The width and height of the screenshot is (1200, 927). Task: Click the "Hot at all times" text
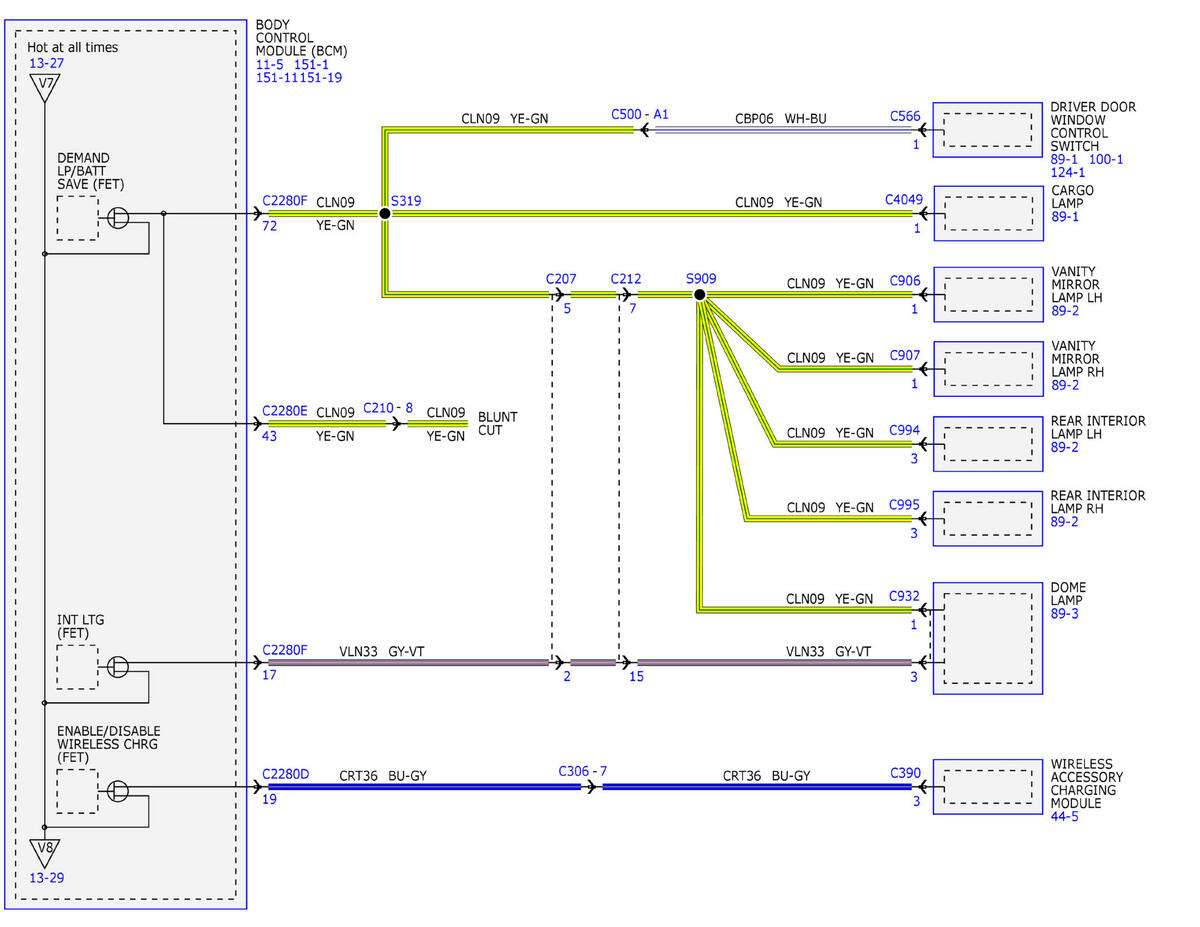point(72,47)
